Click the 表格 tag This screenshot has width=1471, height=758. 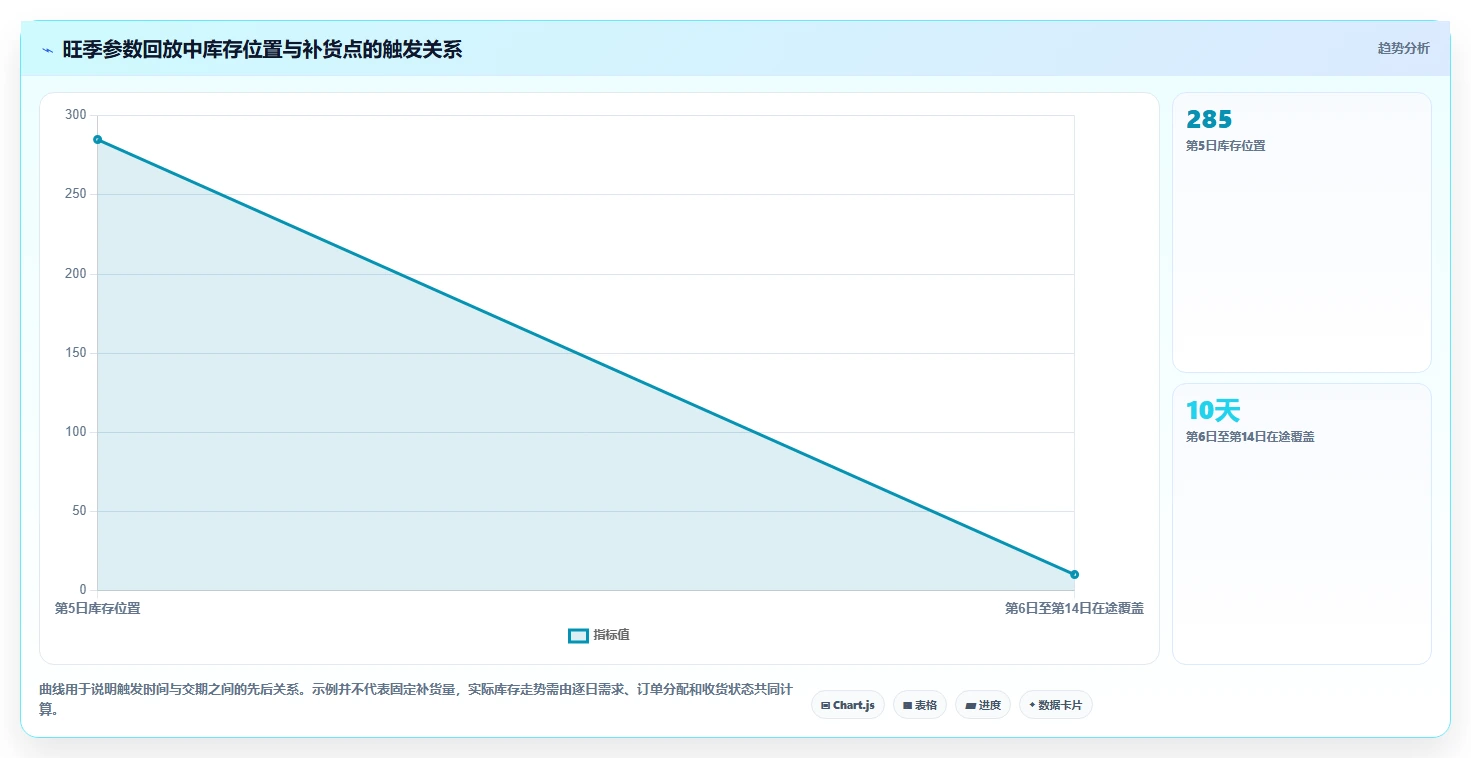(919, 705)
